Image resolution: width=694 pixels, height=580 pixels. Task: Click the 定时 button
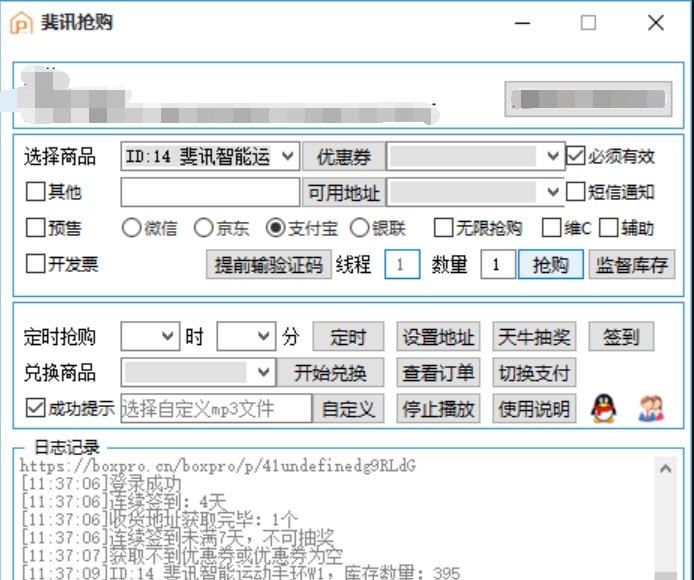[348, 337]
